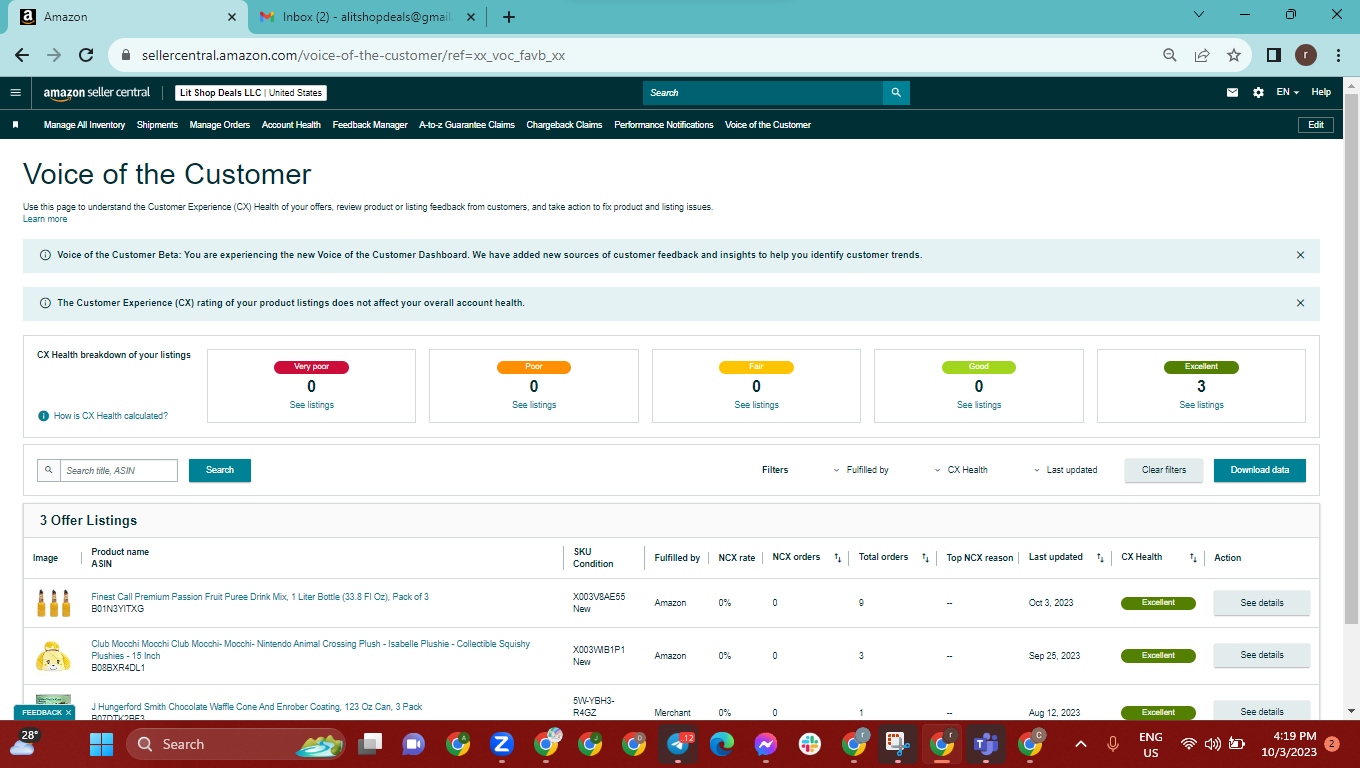Click the Search title, ASIN input field
The height and width of the screenshot is (768, 1360).
click(118, 470)
